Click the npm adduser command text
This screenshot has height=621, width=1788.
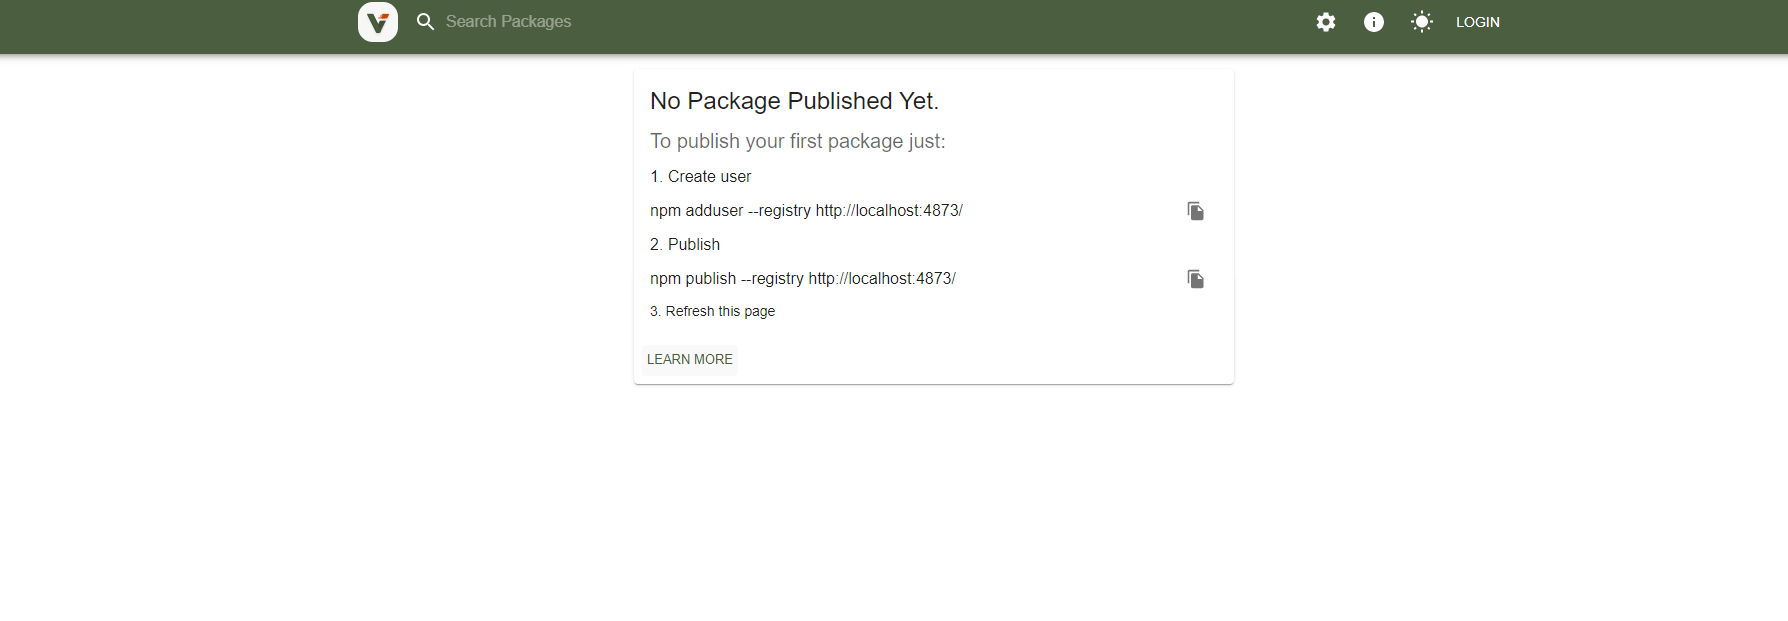click(806, 211)
